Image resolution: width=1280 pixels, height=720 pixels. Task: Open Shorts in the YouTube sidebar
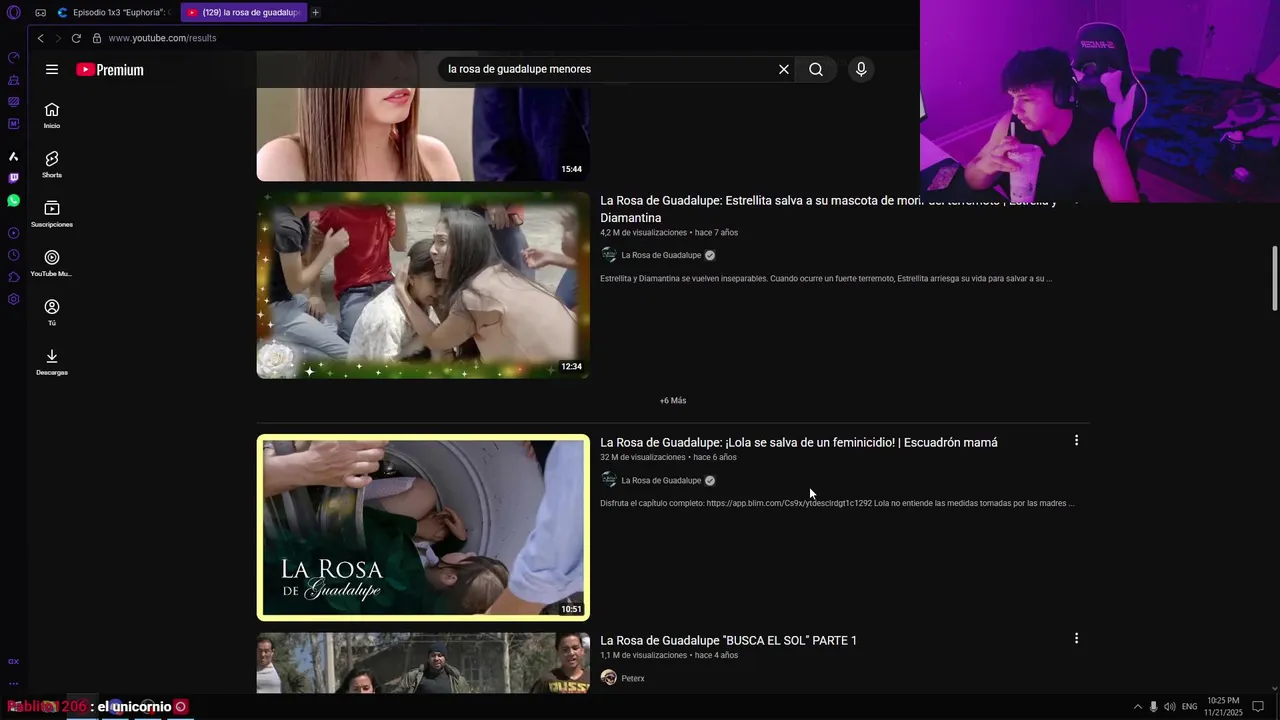pyautogui.click(x=52, y=164)
